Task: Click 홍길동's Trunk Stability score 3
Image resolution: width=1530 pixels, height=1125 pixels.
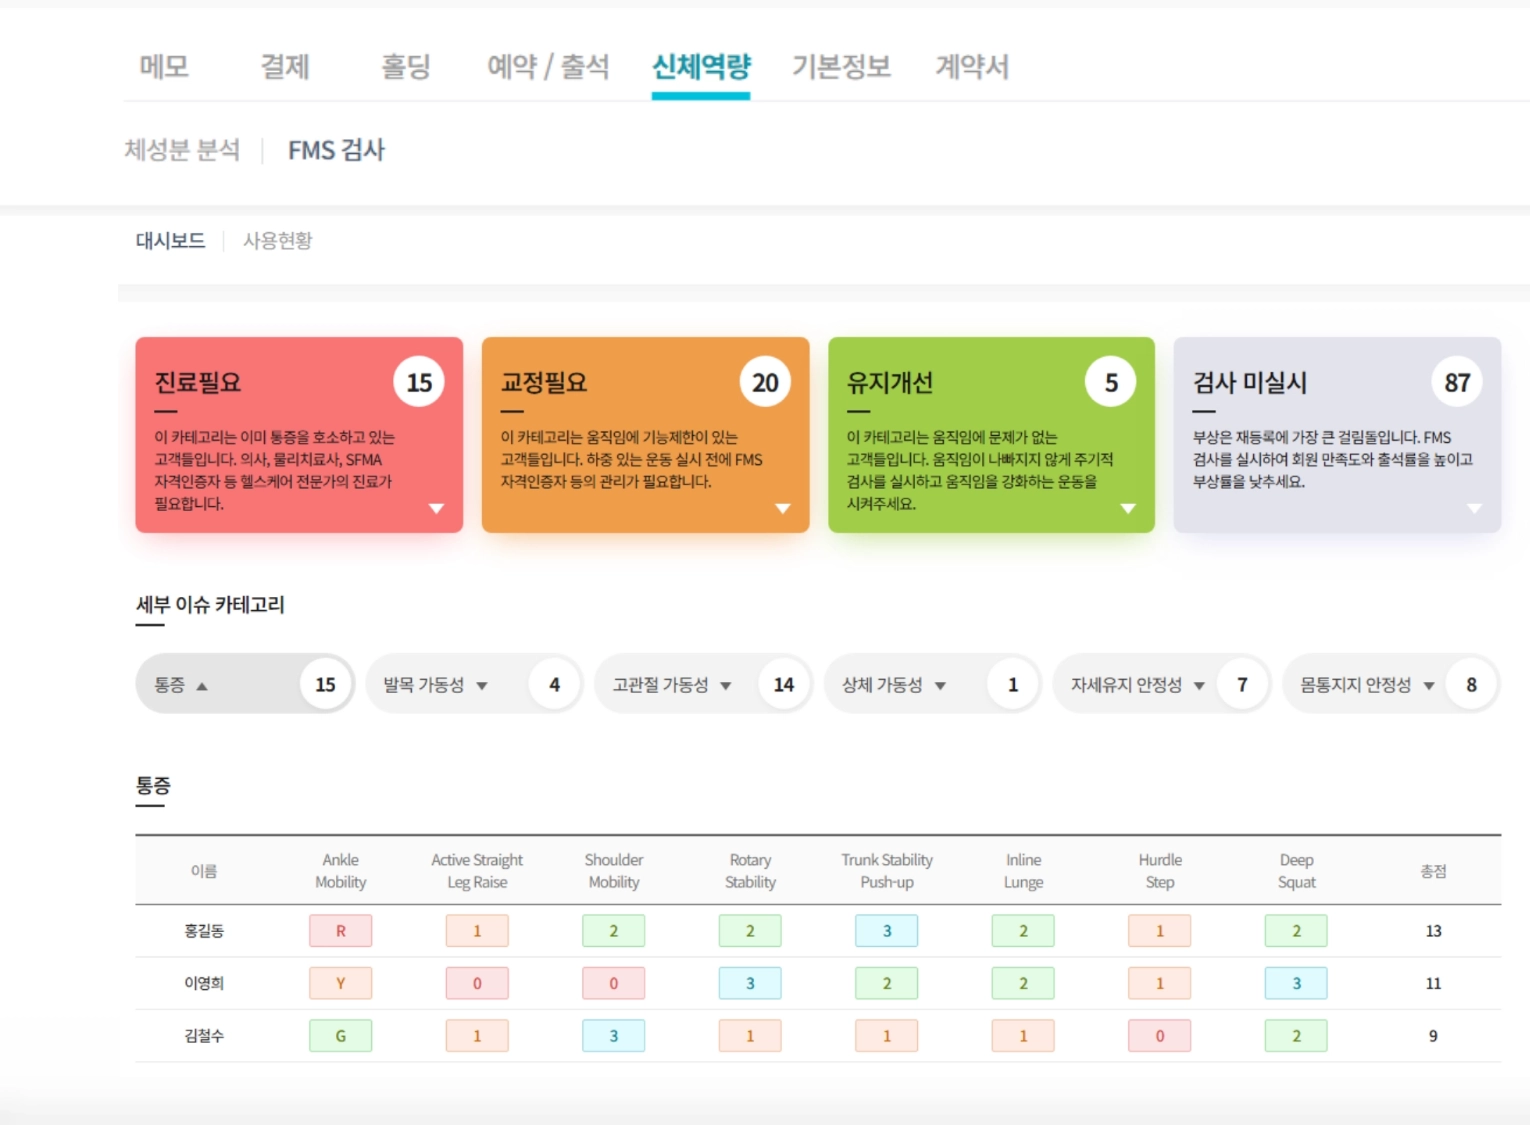Action: point(887,931)
